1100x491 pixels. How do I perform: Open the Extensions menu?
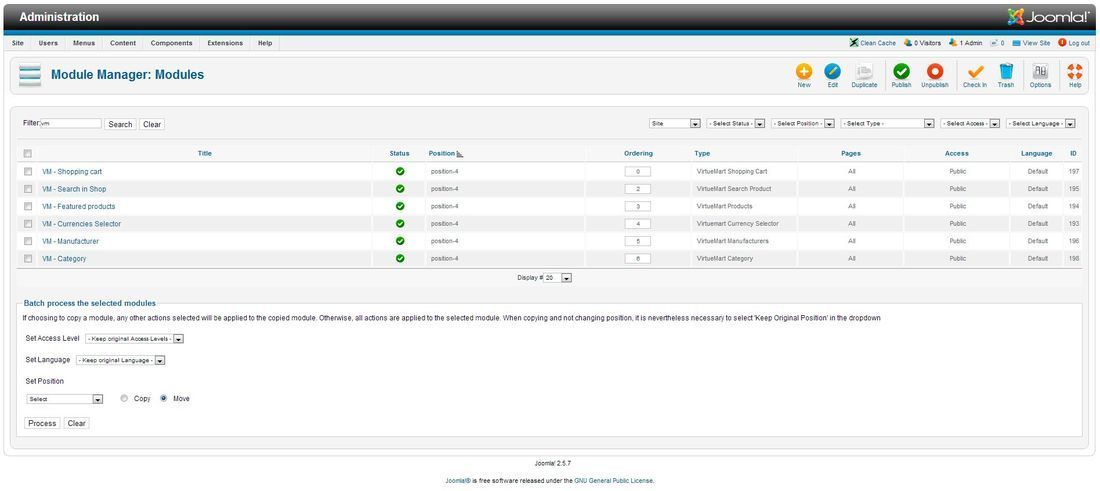click(225, 43)
